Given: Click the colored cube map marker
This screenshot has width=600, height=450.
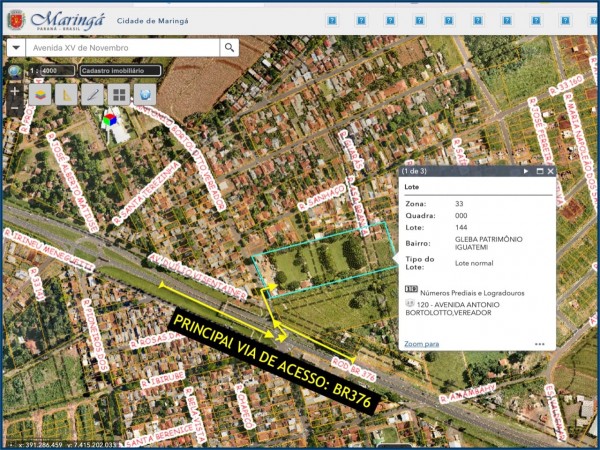Looking at the screenshot, I should pos(109,122).
